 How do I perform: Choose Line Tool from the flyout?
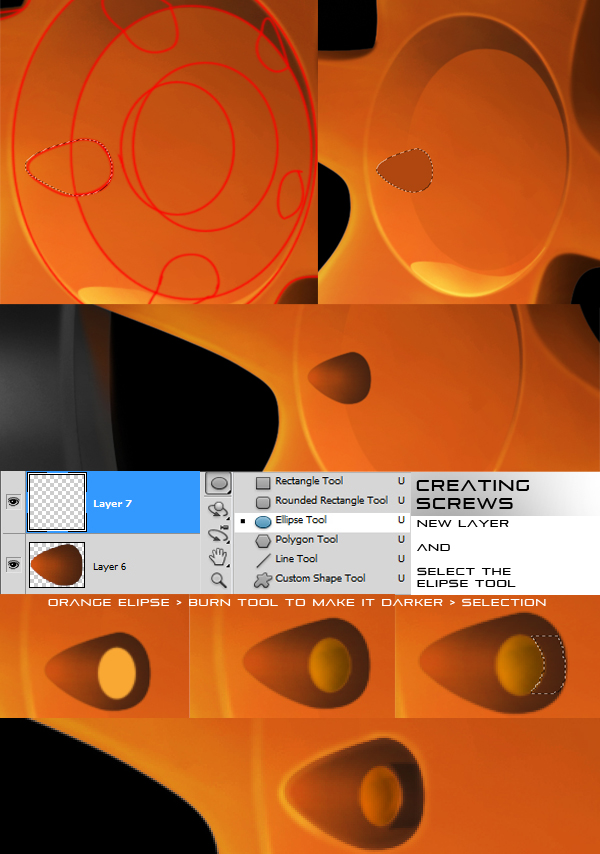click(322, 559)
